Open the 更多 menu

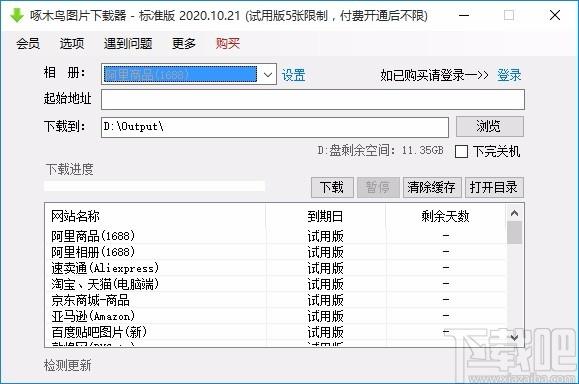click(x=184, y=44)
